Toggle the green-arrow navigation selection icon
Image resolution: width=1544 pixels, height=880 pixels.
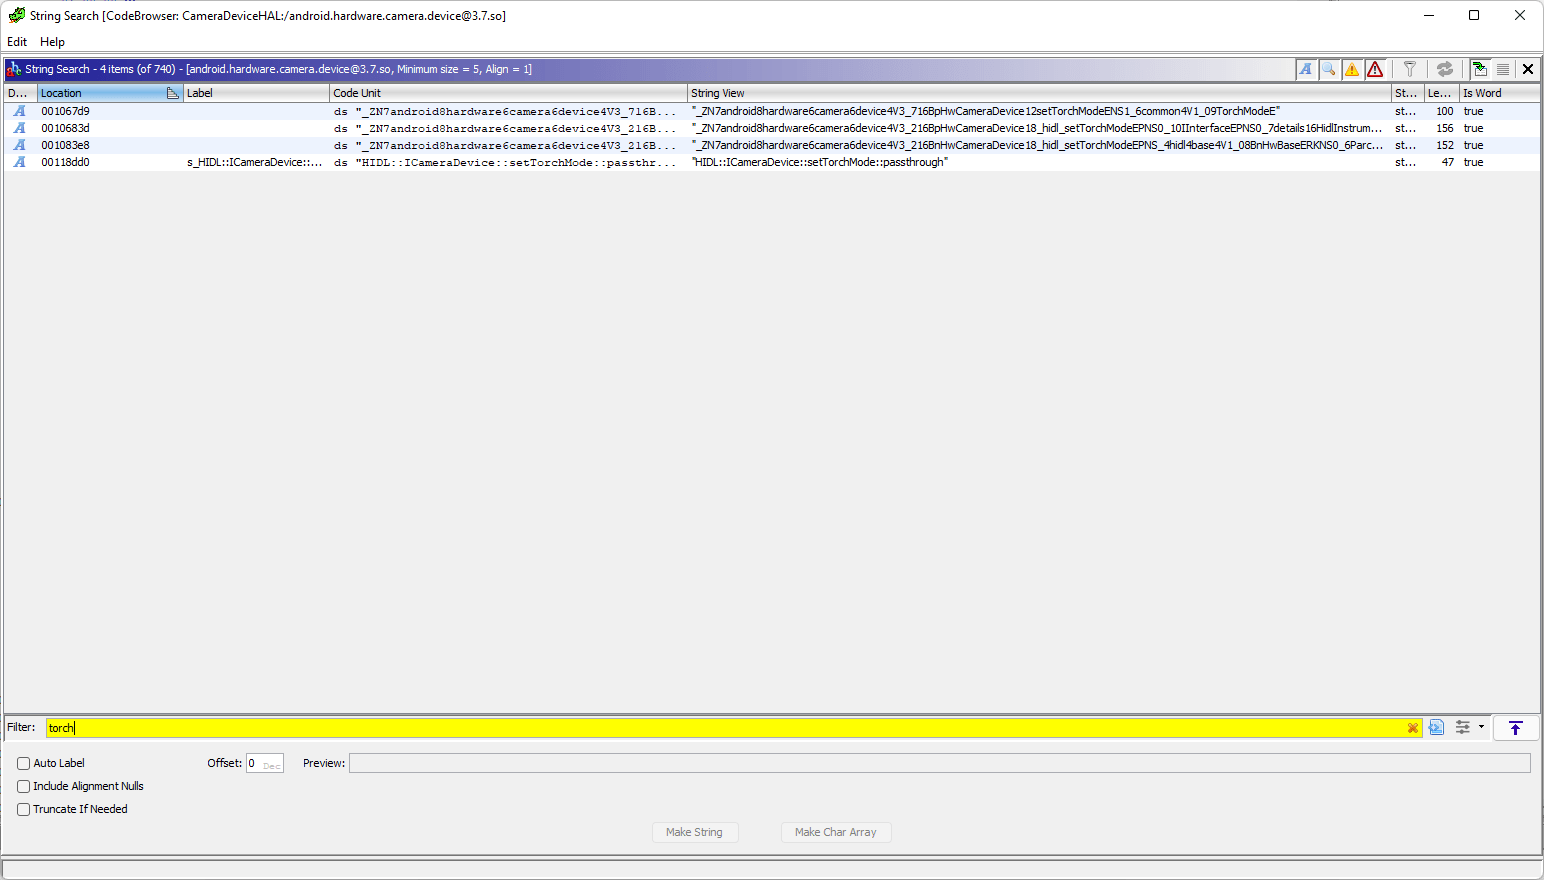[x=1480, y=69]
